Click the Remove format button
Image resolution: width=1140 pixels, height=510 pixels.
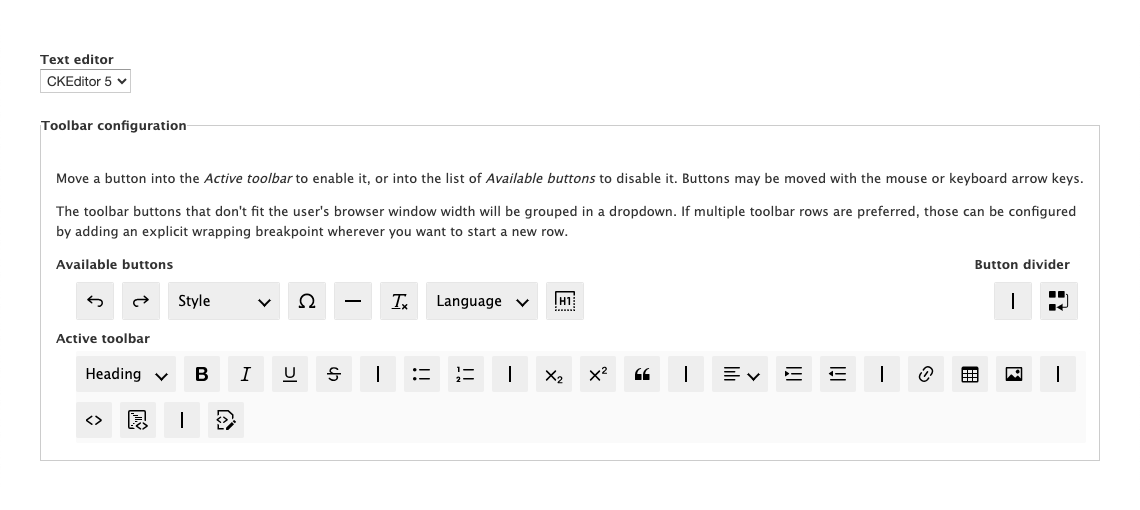tap(399, 301)
